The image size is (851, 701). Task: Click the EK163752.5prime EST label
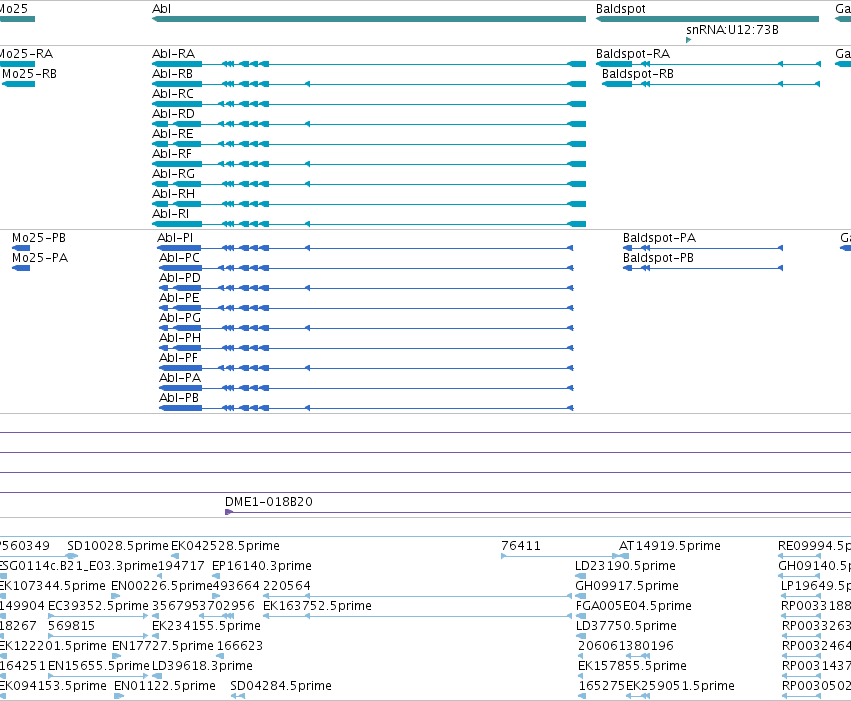(317, 606)
